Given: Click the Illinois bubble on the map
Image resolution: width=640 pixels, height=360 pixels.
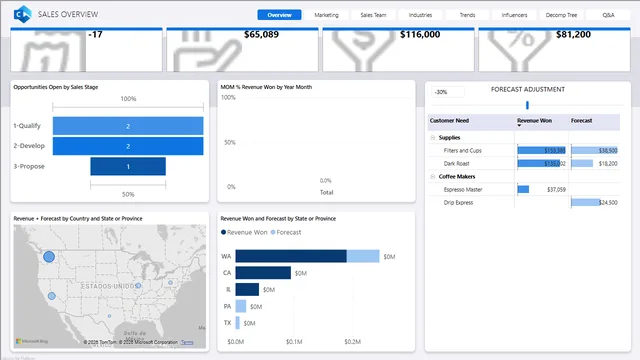Looking at the screenshot, I should pyautogui.click(x=138, y=285).
